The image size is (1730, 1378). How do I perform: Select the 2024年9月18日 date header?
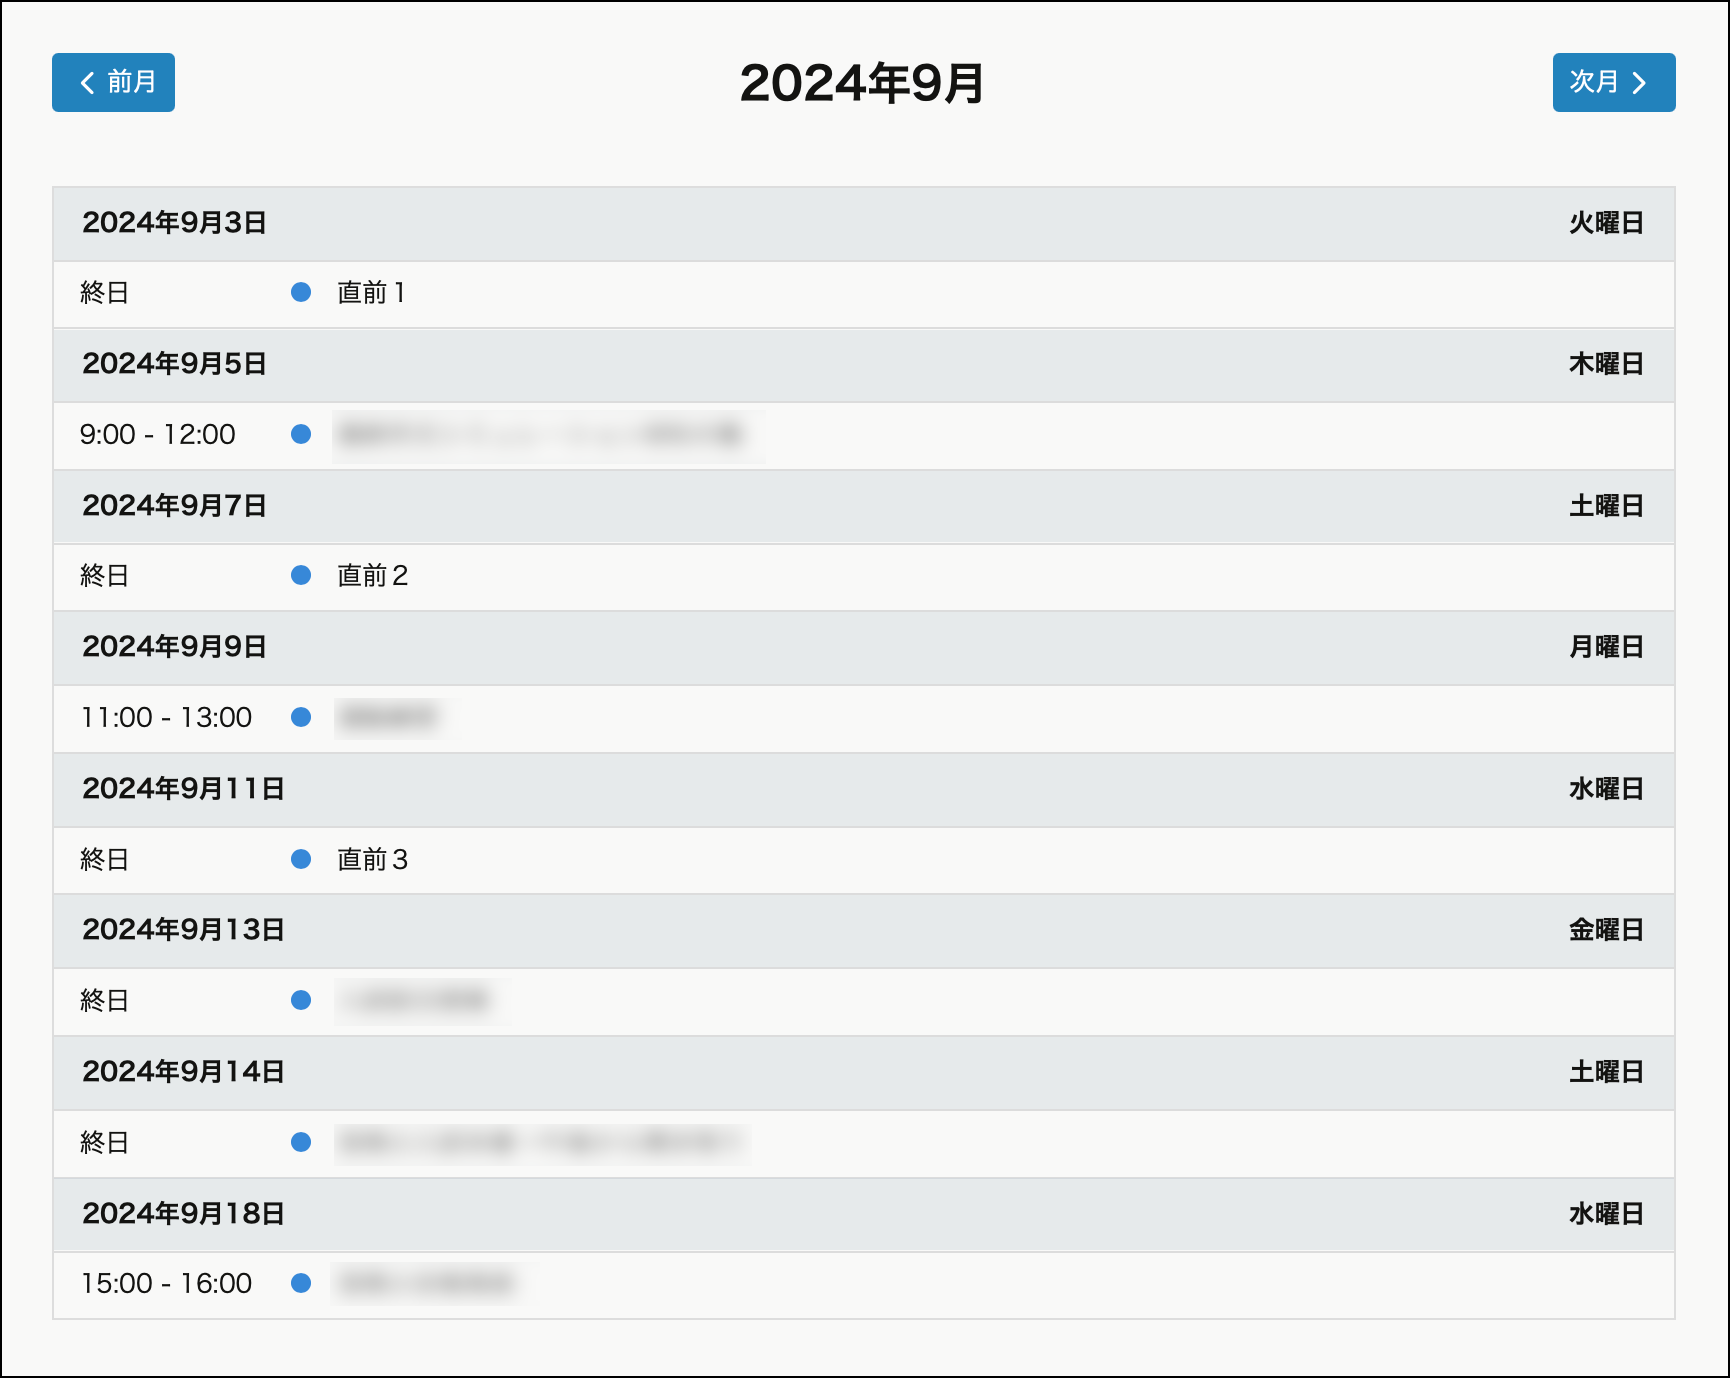(x=183, y=1214)
